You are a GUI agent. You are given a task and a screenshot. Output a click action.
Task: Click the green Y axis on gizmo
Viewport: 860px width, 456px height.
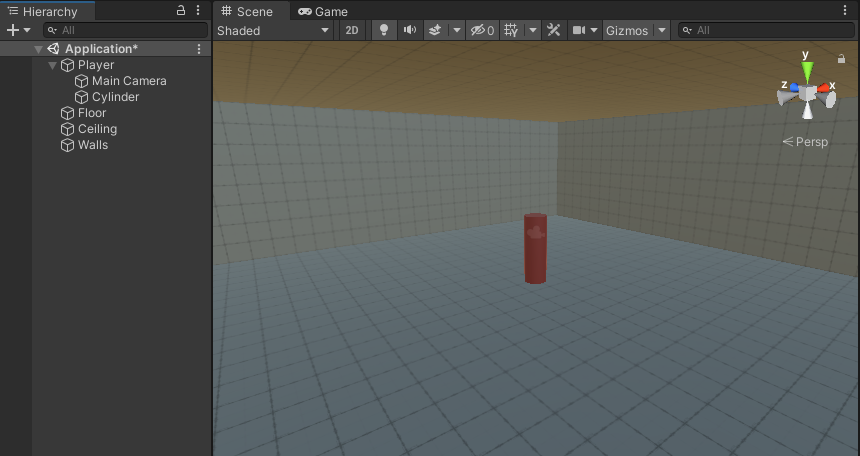pos(807,71)
